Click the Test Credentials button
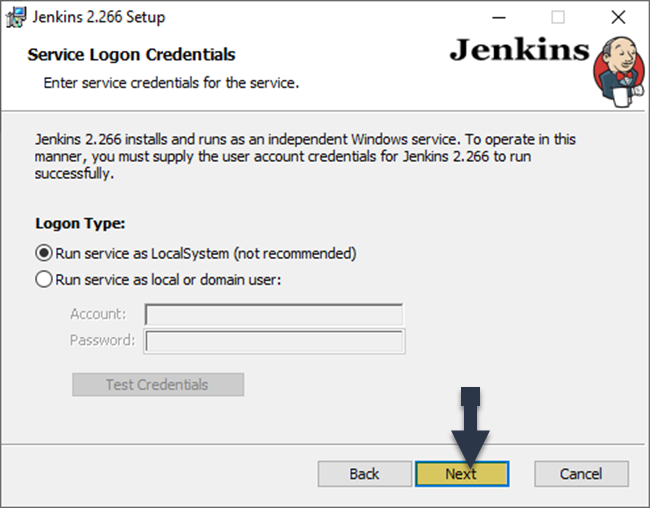 click(x=158, y=385)
